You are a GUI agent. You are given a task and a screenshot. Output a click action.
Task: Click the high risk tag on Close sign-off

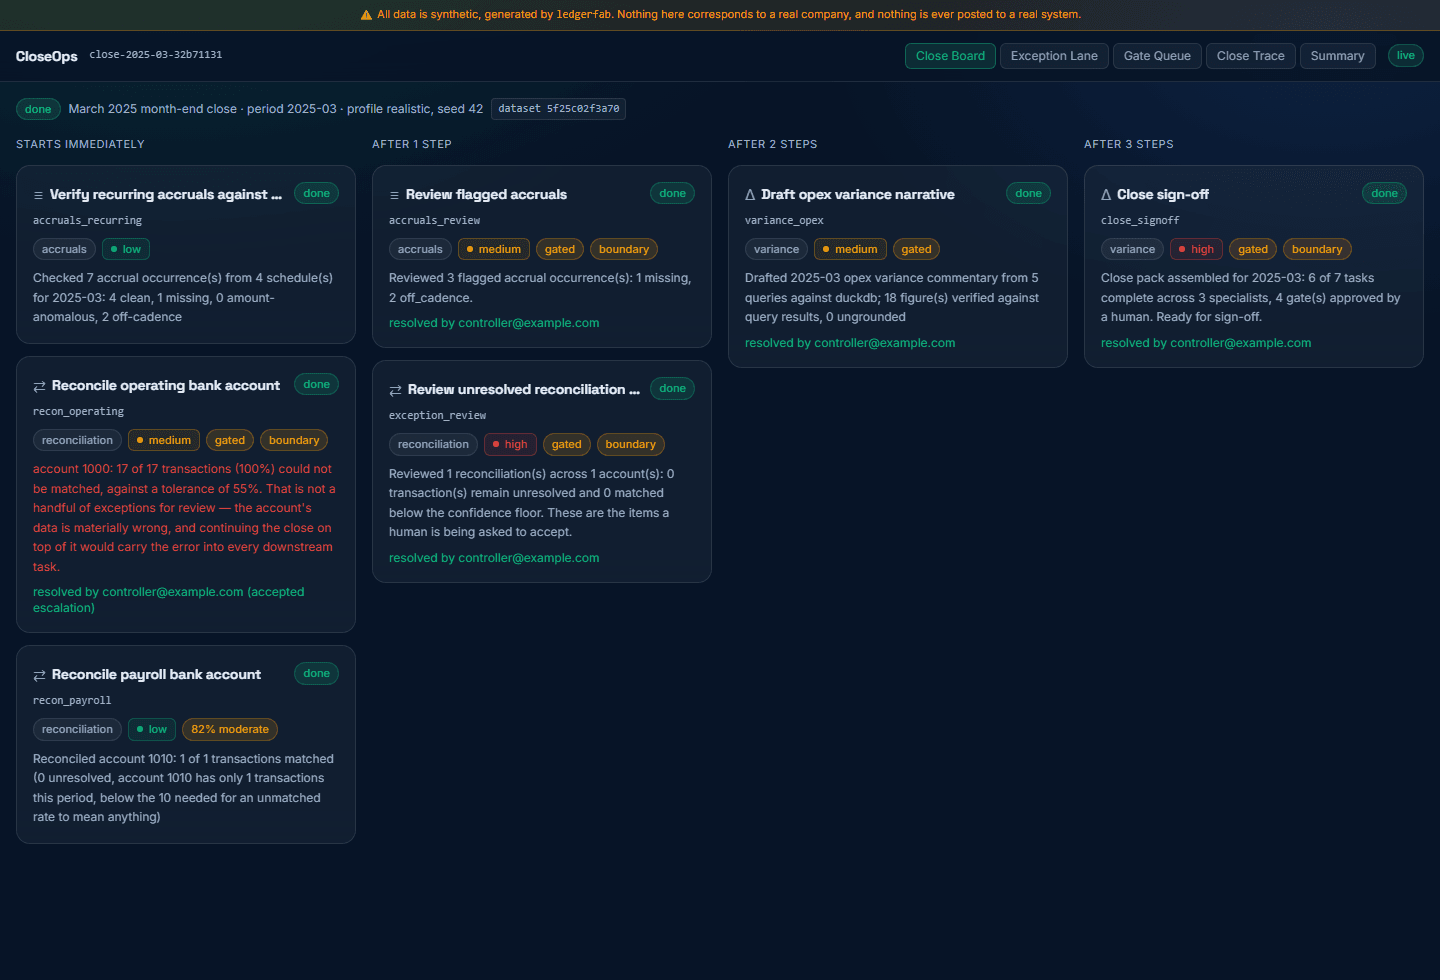pos(1196,249)
